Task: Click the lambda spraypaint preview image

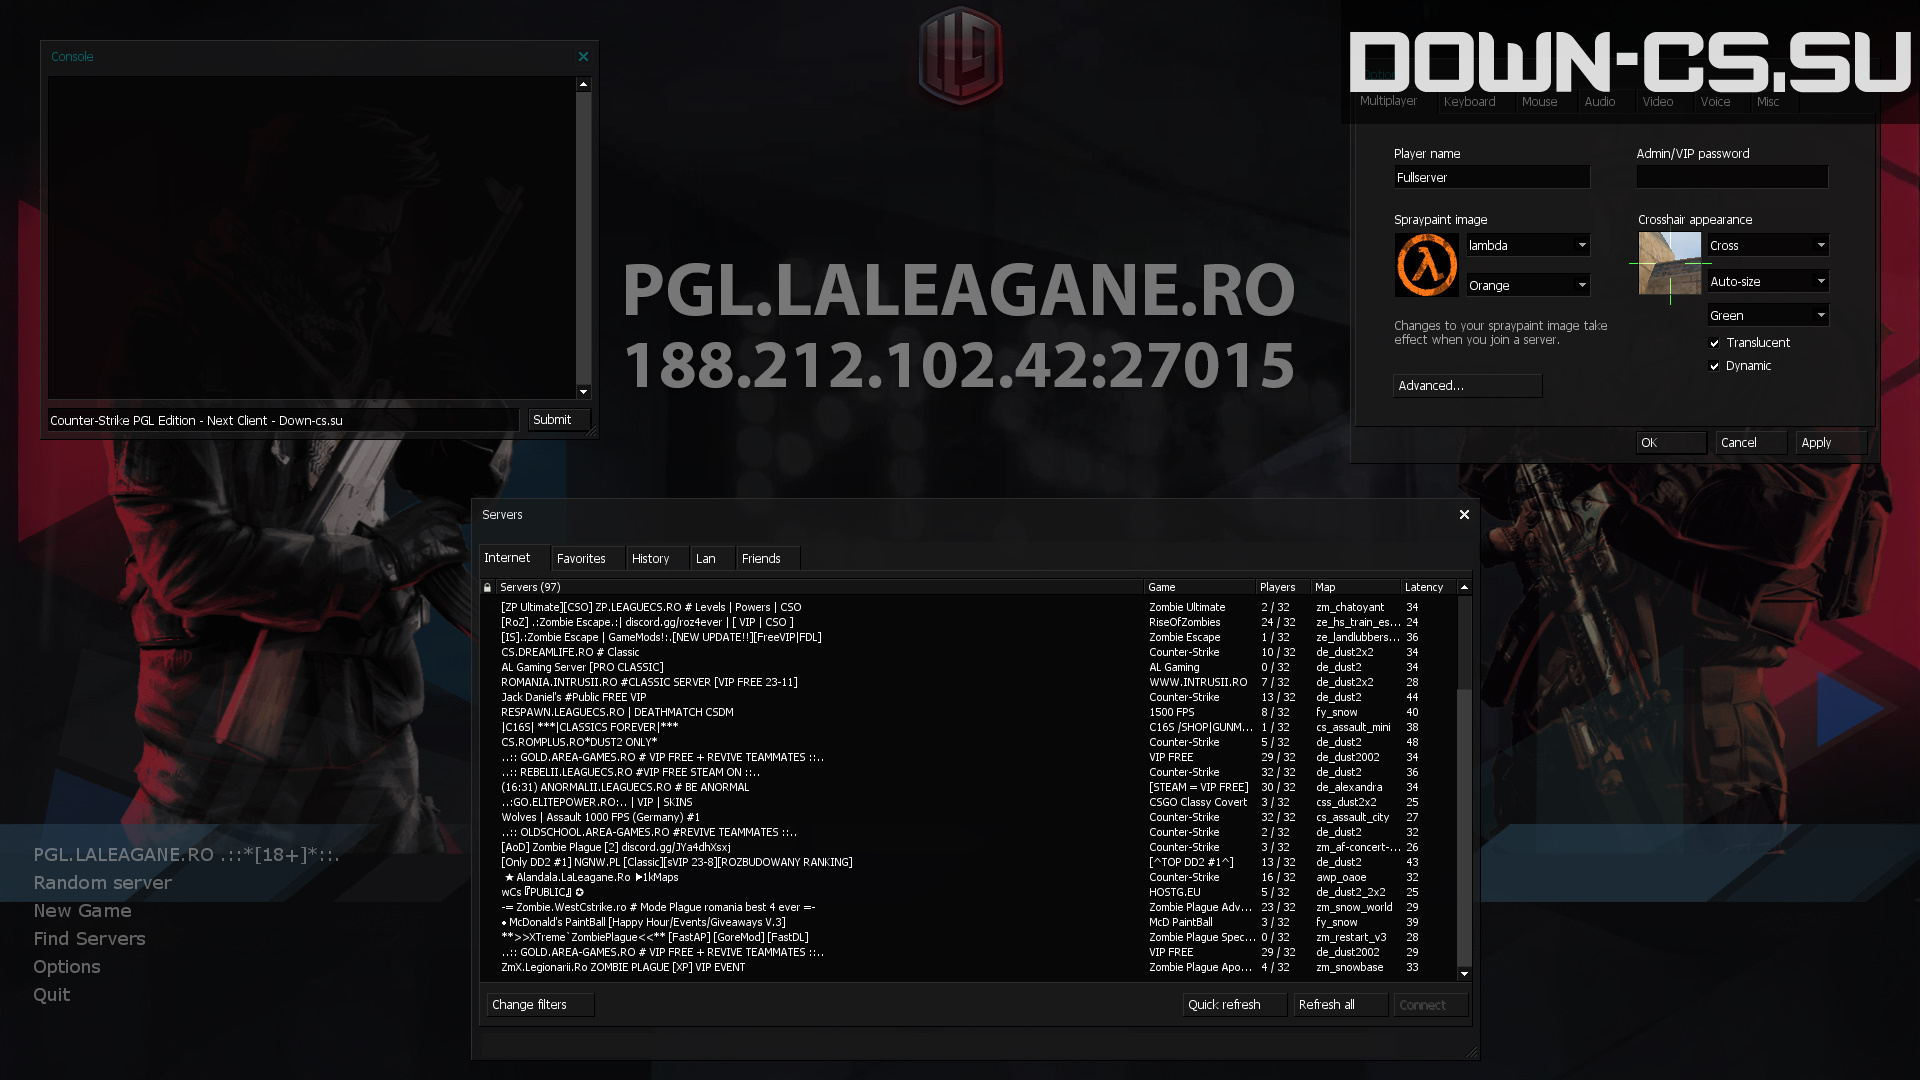Action: (x=1427, y=265)
